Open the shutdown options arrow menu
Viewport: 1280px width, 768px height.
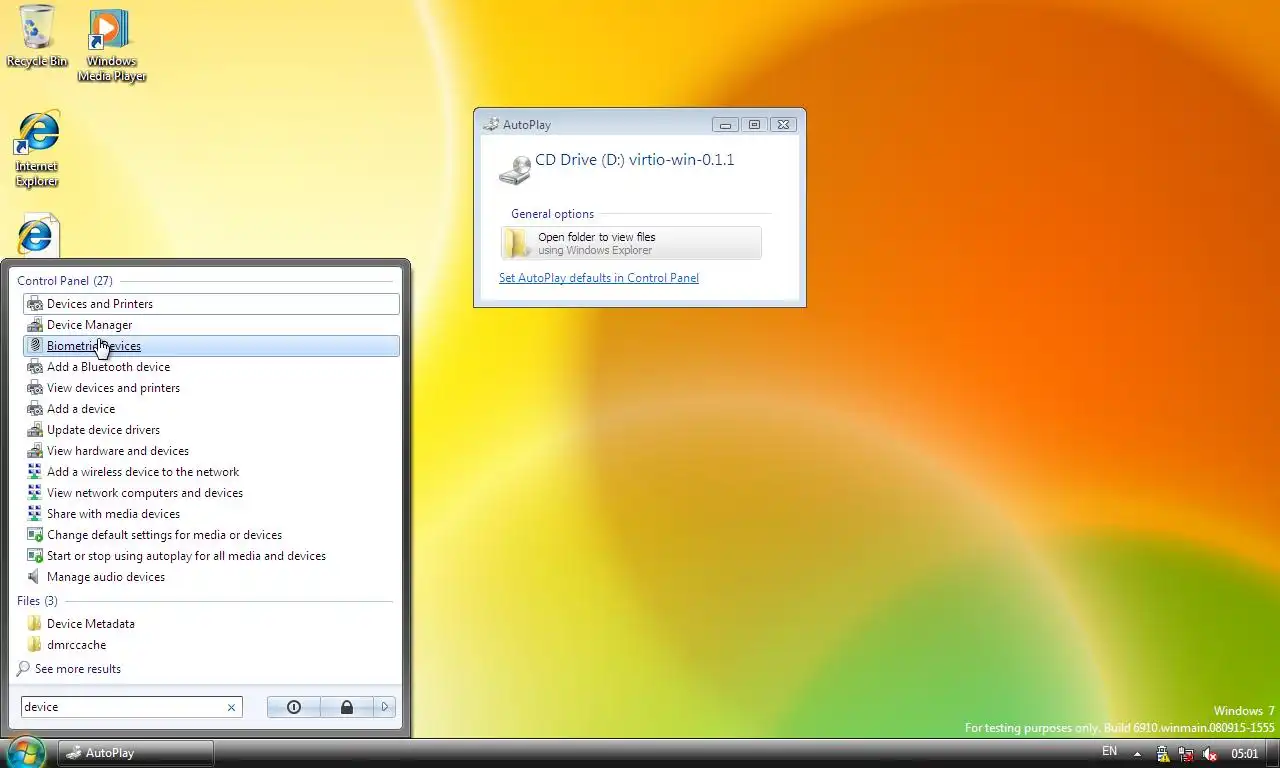385,707
